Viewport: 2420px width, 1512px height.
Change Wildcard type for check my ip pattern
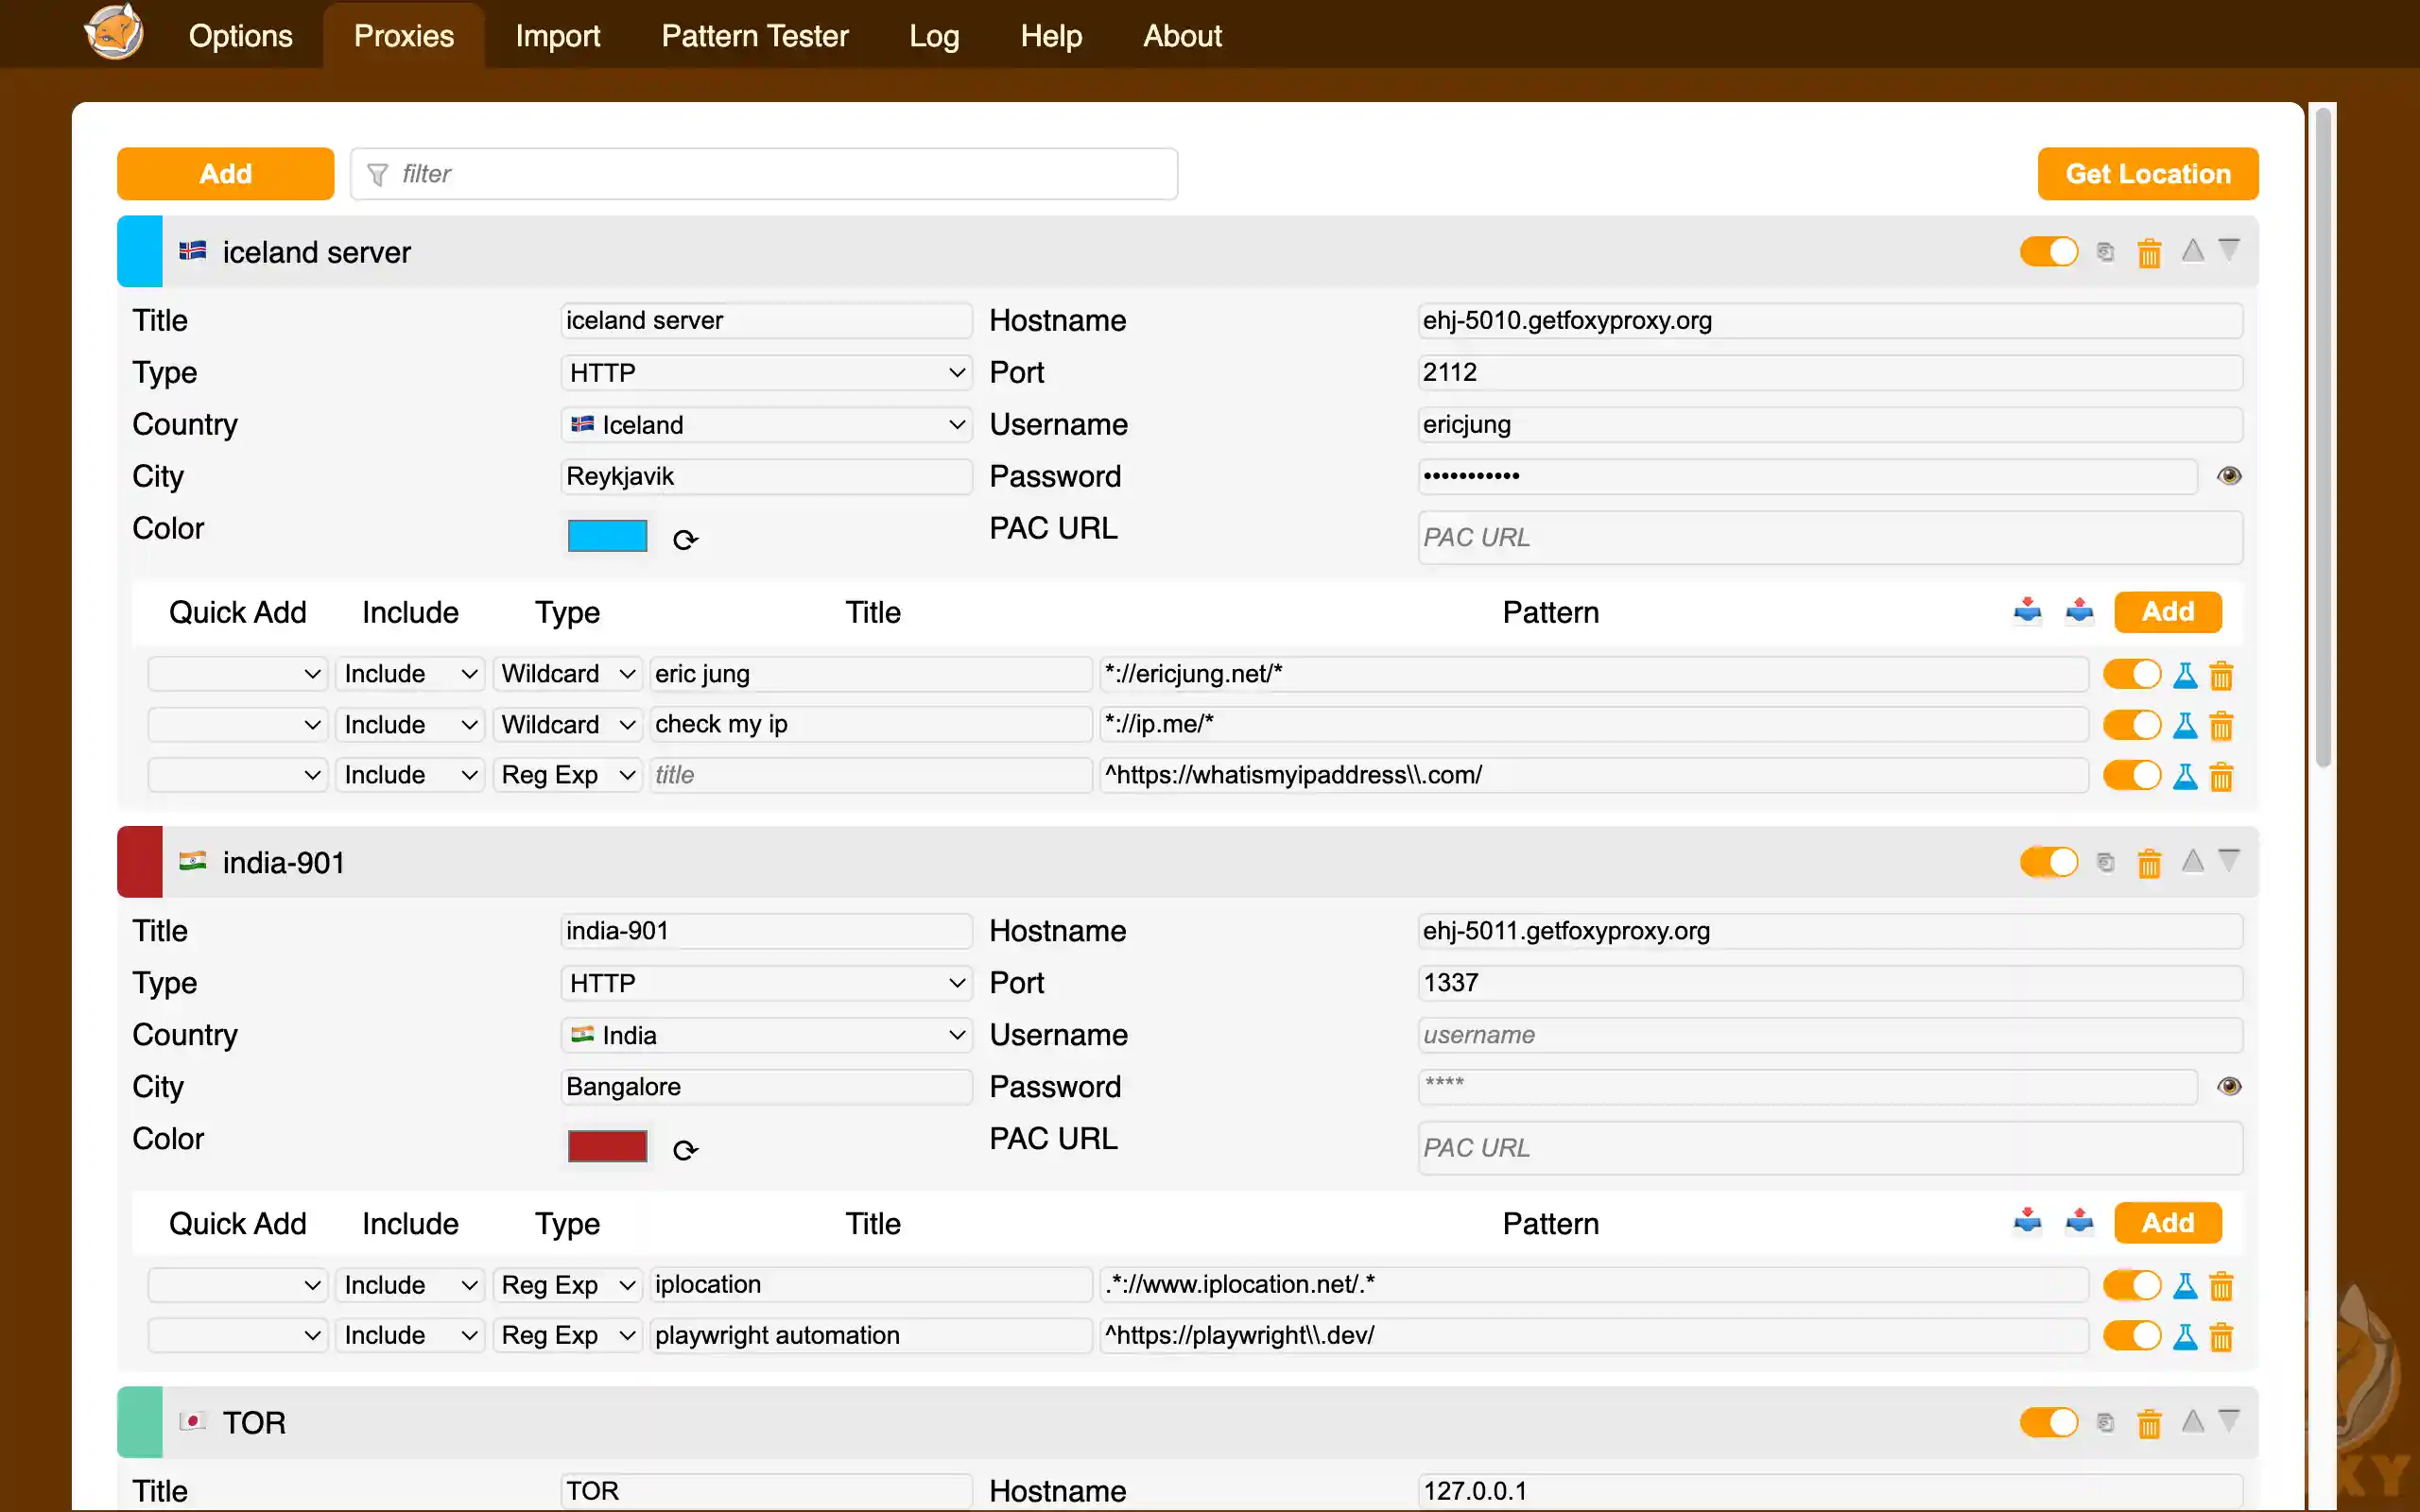[x=568, y=725]
